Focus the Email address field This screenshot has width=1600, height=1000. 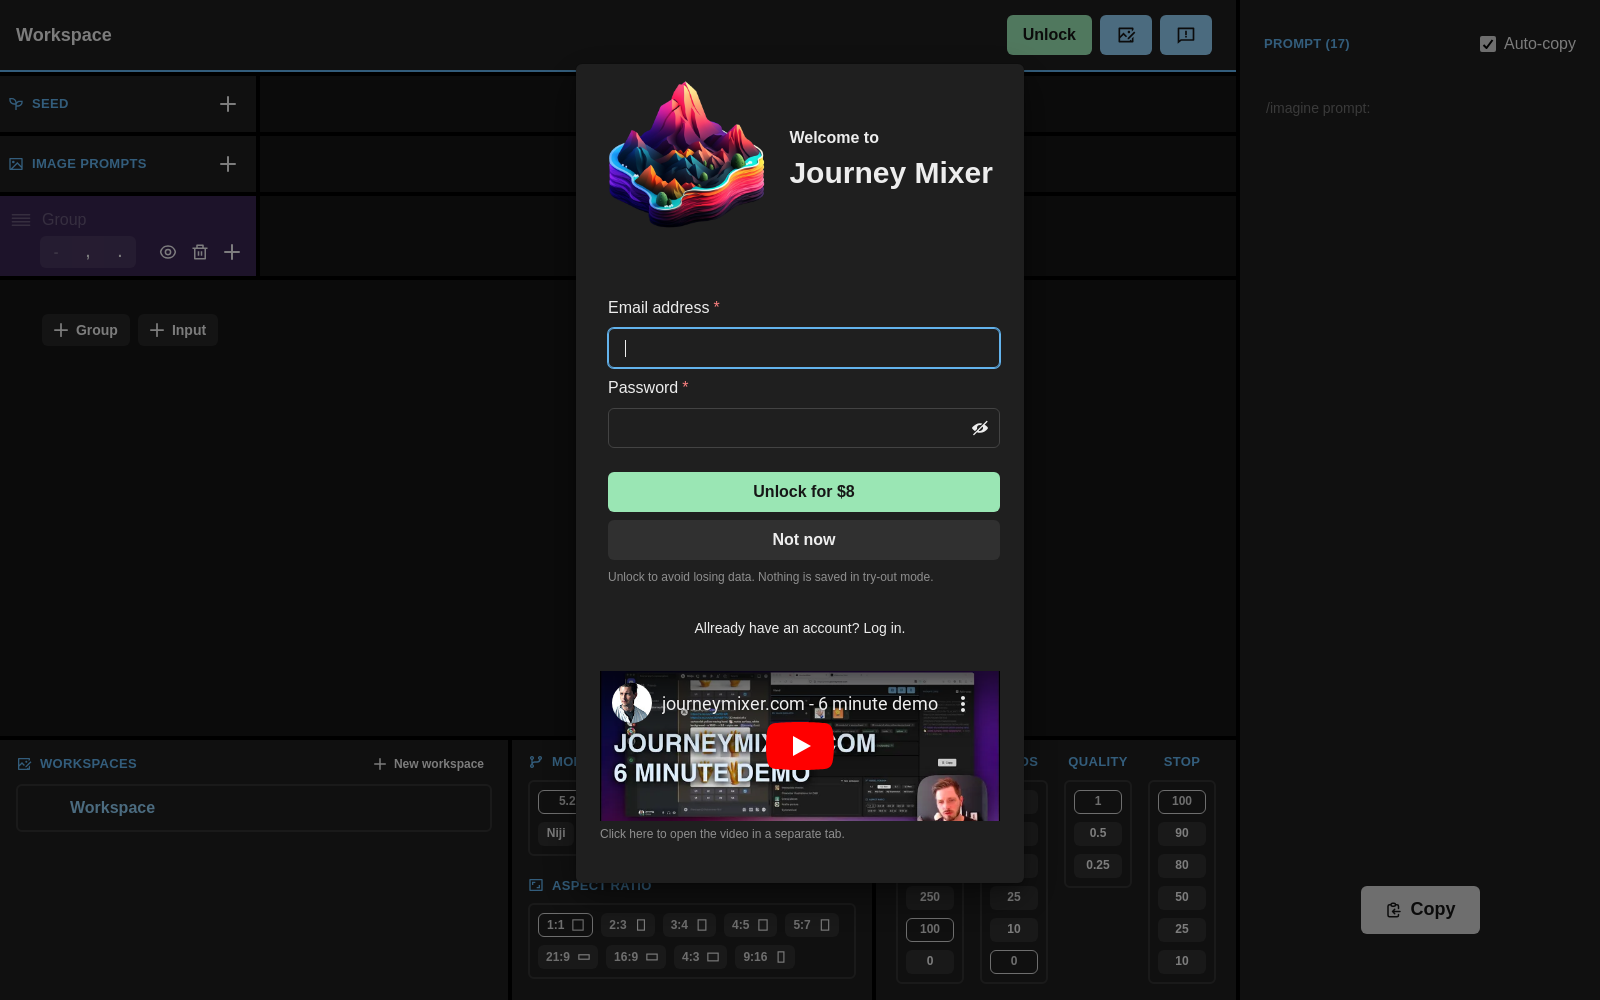[x=804, y=348]
